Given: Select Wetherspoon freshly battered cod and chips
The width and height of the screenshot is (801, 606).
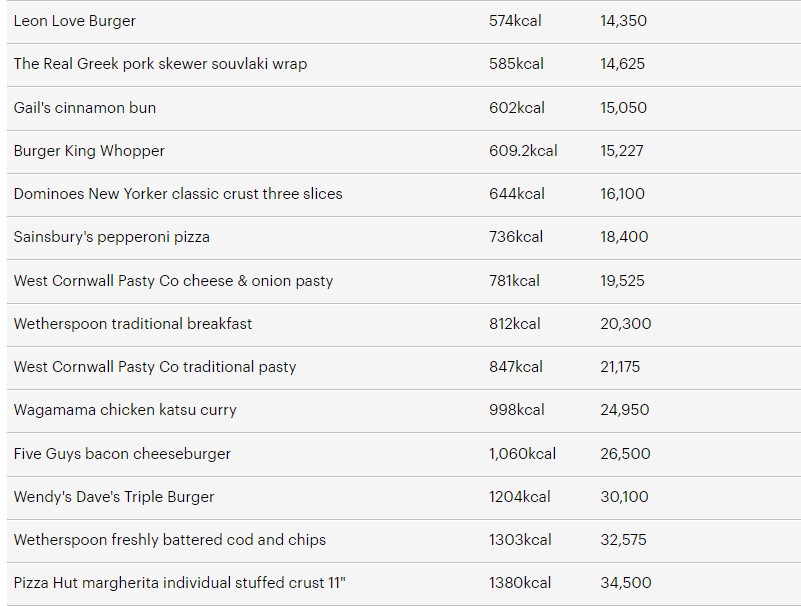Looking at the screenshot, I should click(x=170, y=540).
